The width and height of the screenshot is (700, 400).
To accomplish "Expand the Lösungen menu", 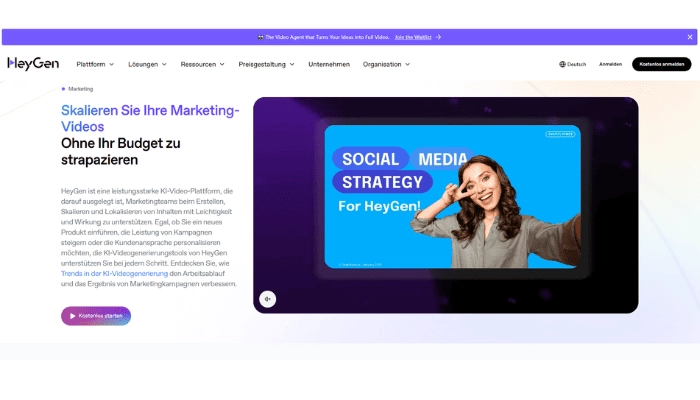I will pos(147,64).
